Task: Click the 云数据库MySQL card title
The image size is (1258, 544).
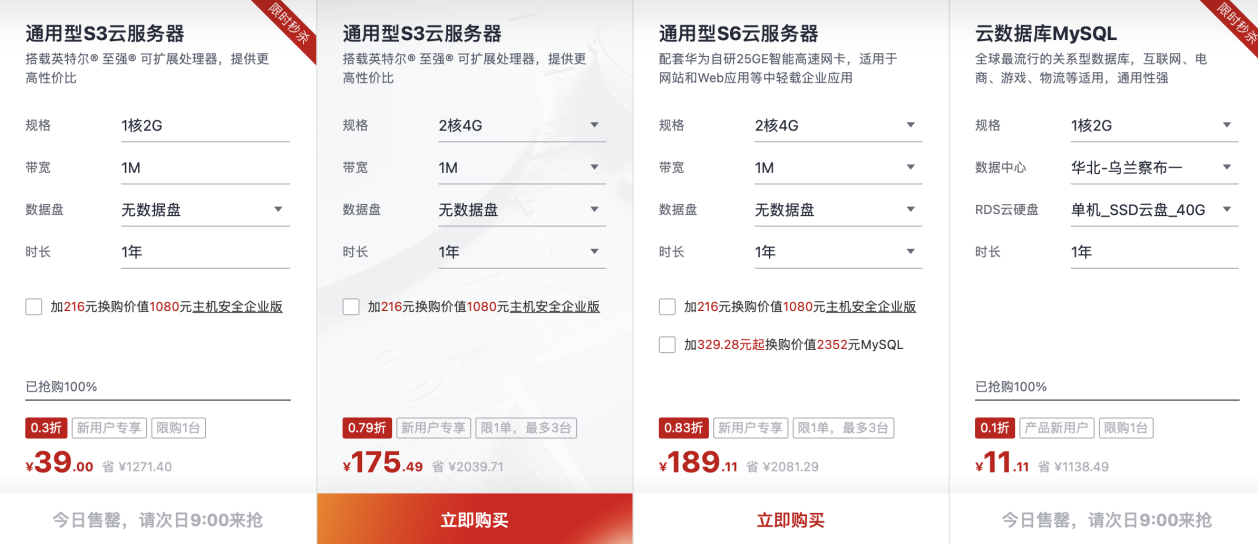Action: pos(1046,34)
